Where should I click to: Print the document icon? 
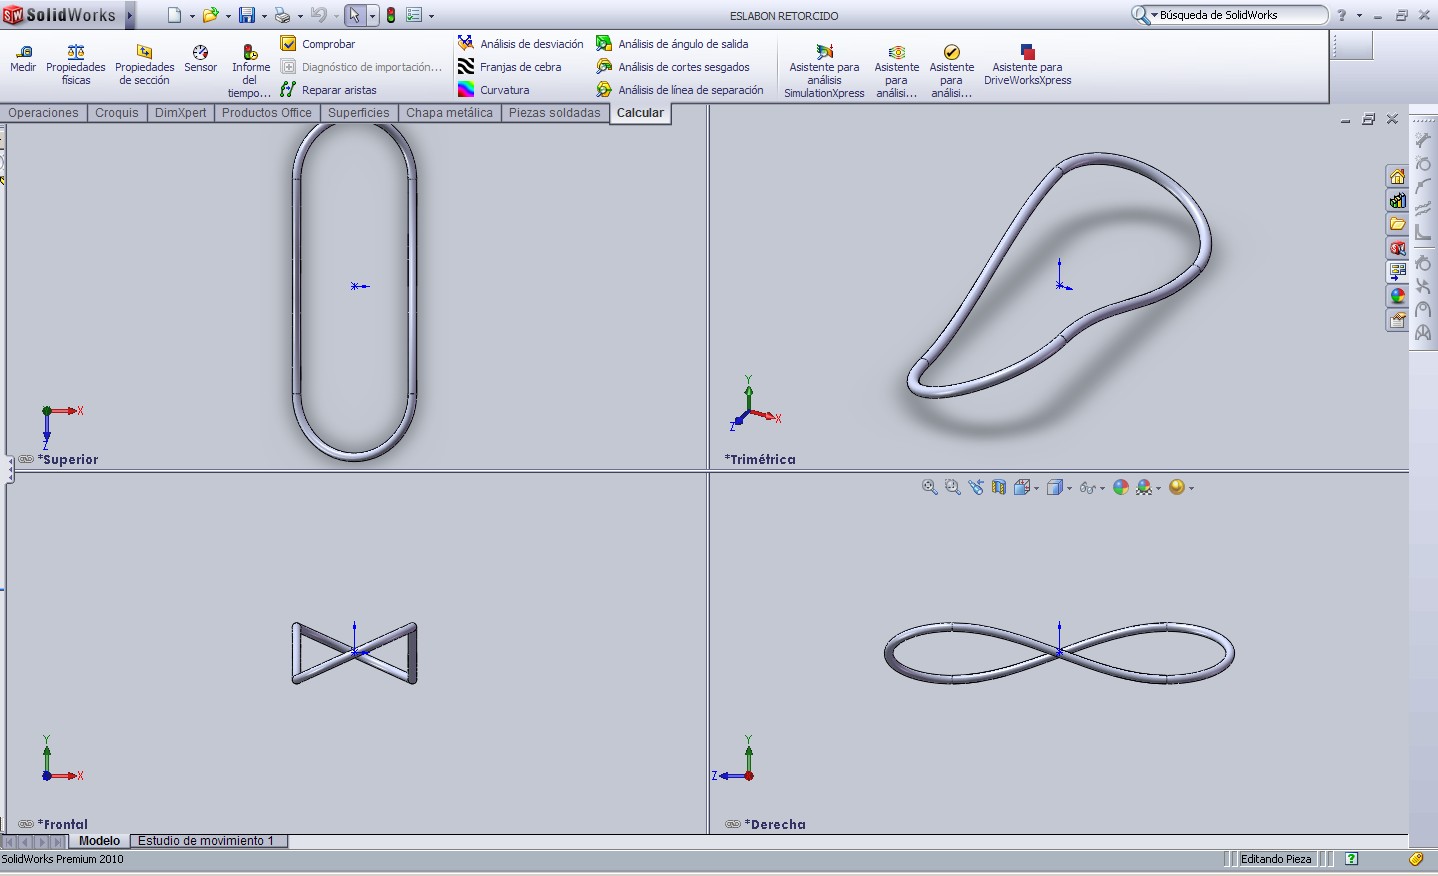[282, 15]
